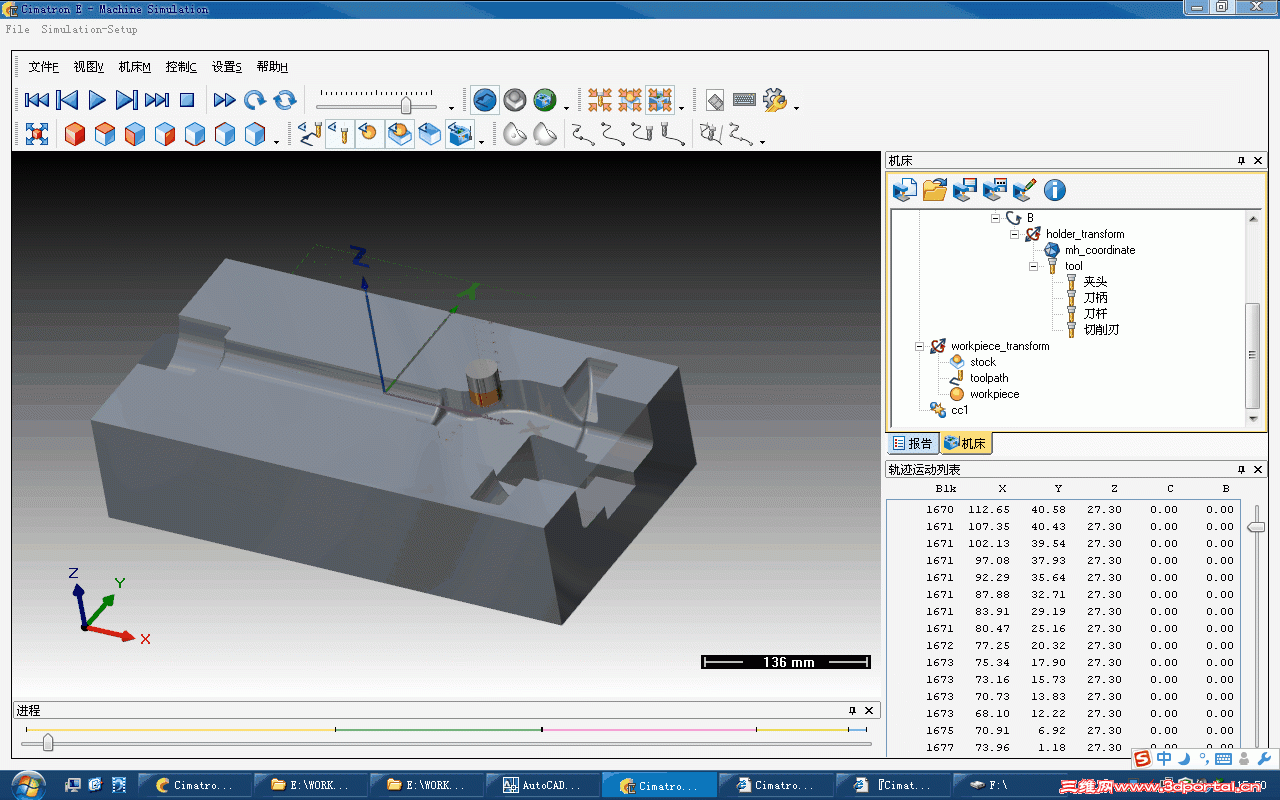
Task: Click the eraser icon in the toolbar
Action: tap(714, 100)
